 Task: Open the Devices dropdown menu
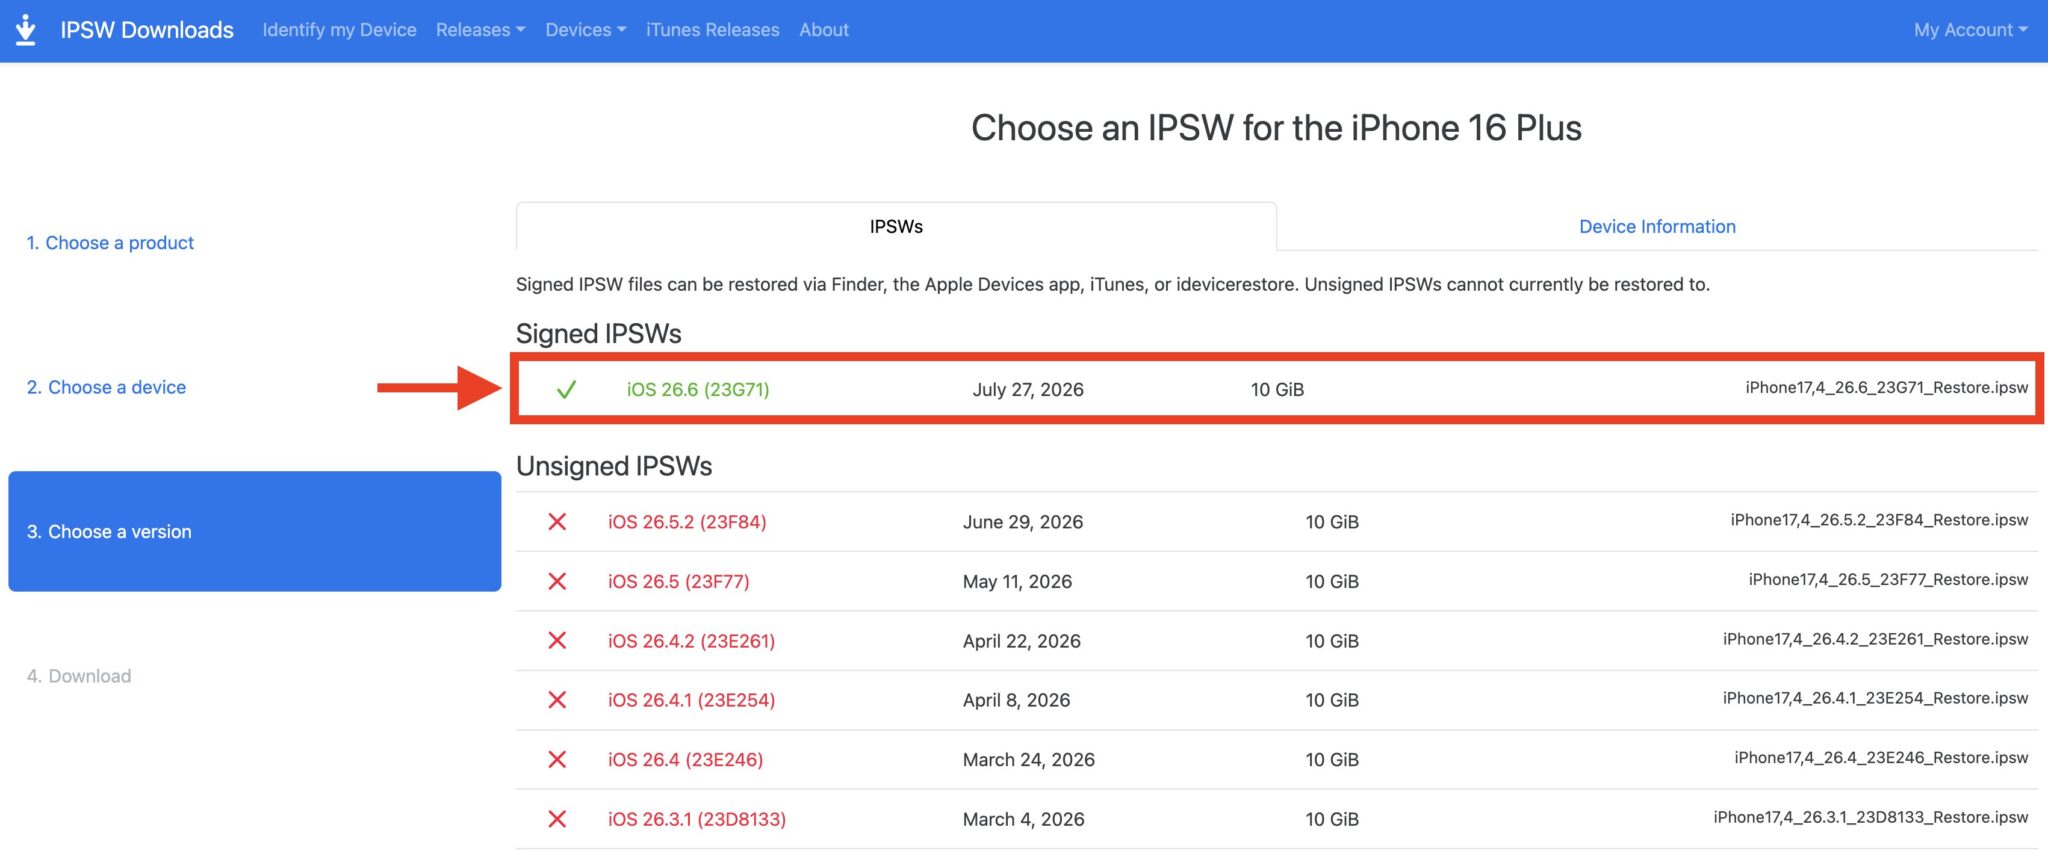(586, 30)
